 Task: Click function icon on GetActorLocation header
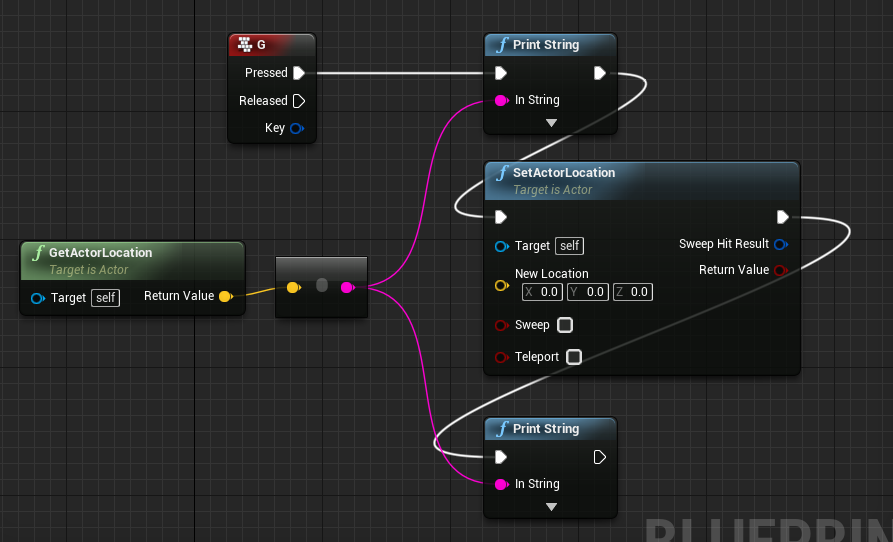click(38, 252)
